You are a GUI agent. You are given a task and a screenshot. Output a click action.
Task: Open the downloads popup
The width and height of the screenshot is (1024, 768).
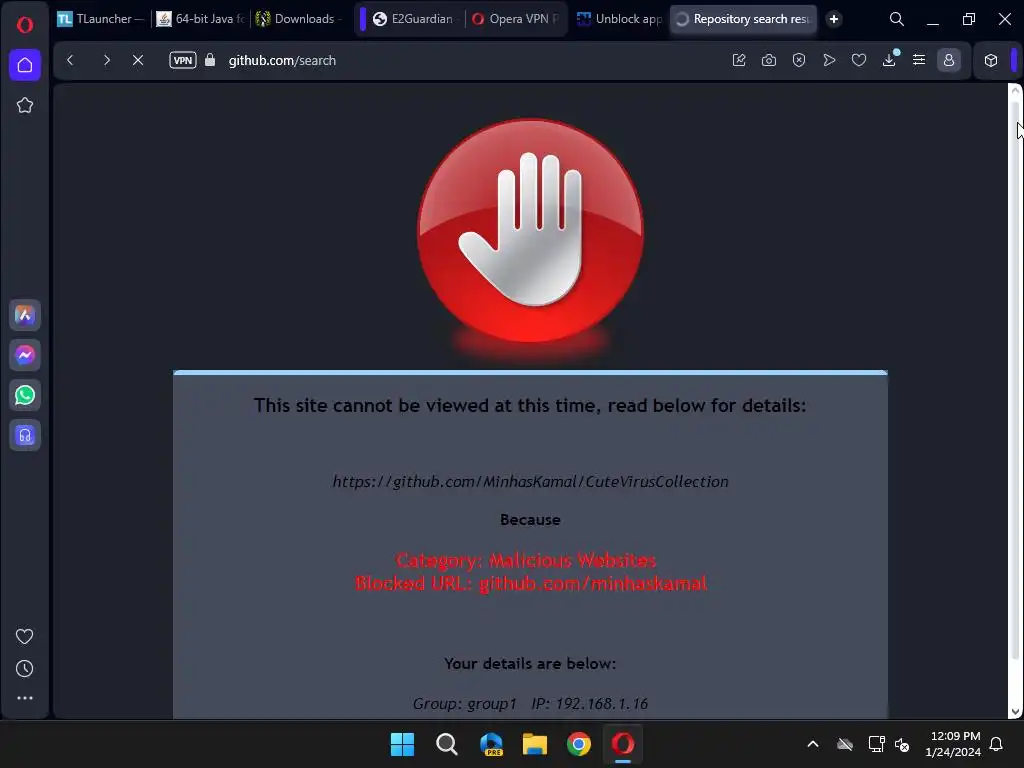tap(889, 60)
